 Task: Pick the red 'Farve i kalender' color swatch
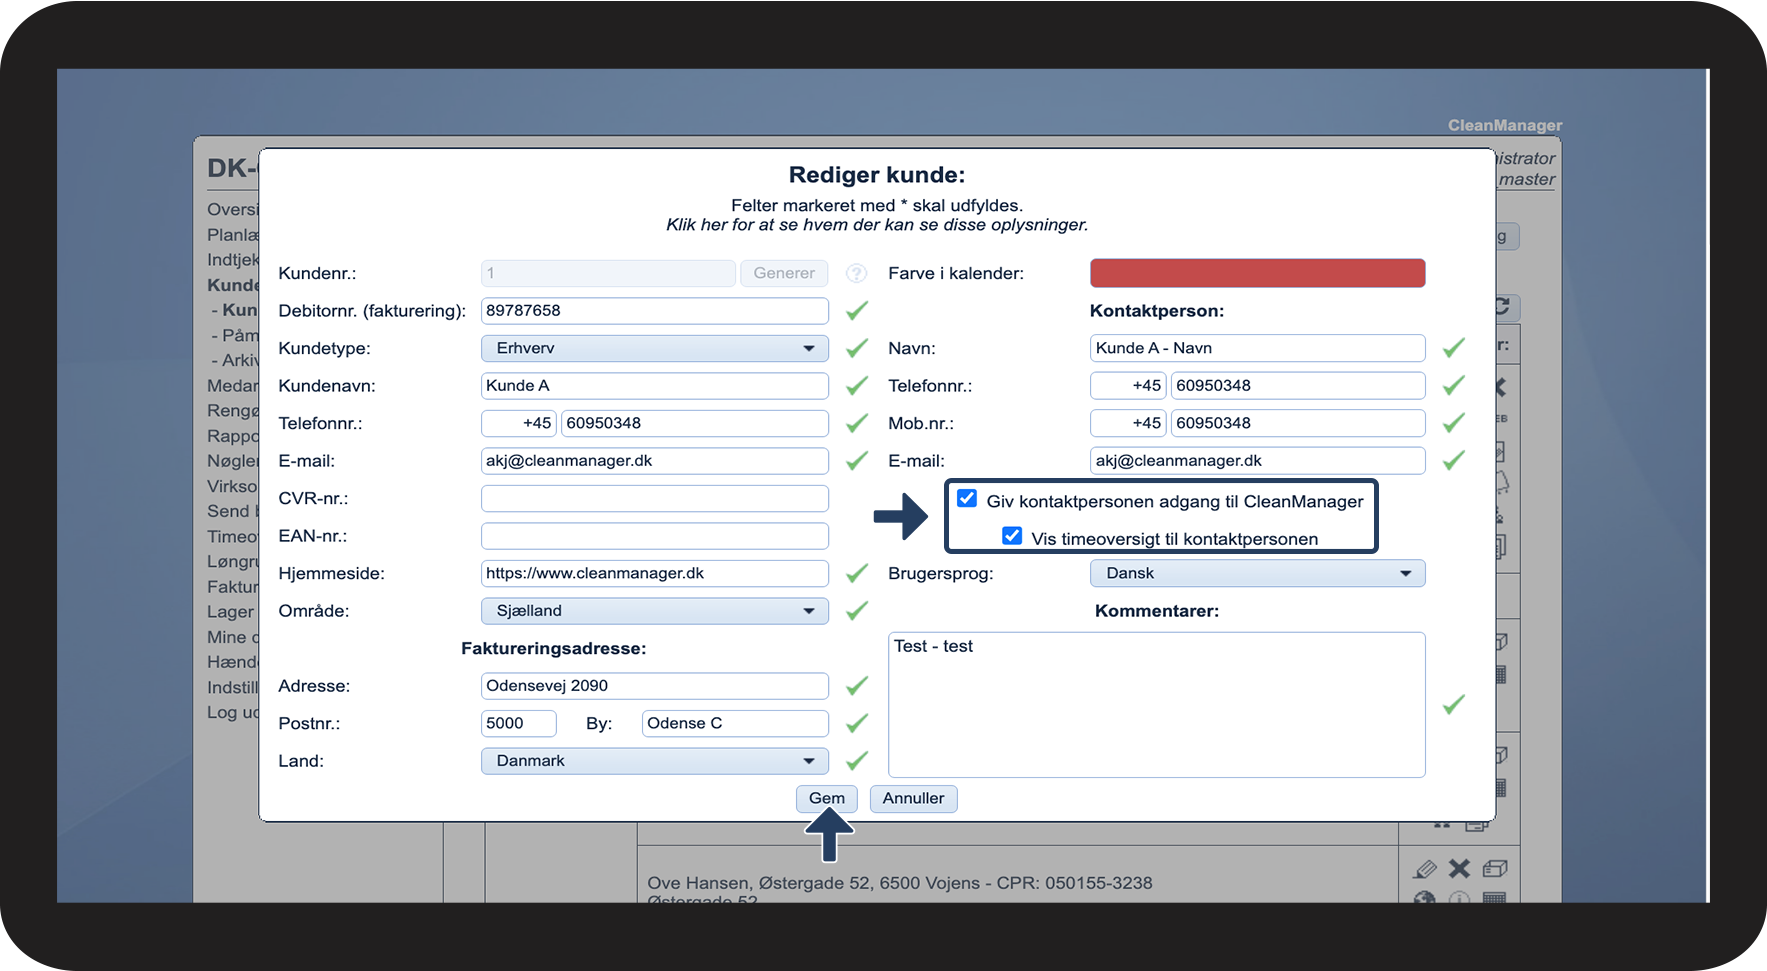tap(1258, 273)
